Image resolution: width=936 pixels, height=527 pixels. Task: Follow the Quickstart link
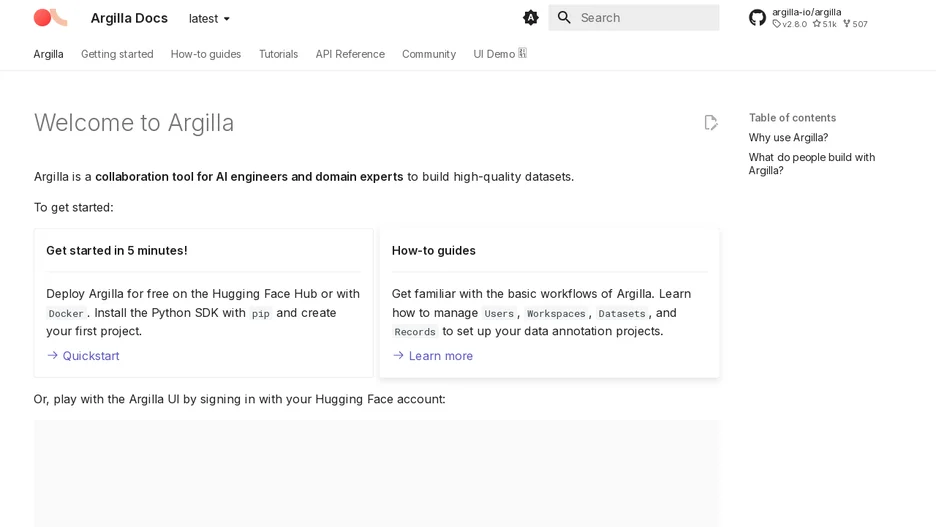pyautogui.click(x=91, y=356)
